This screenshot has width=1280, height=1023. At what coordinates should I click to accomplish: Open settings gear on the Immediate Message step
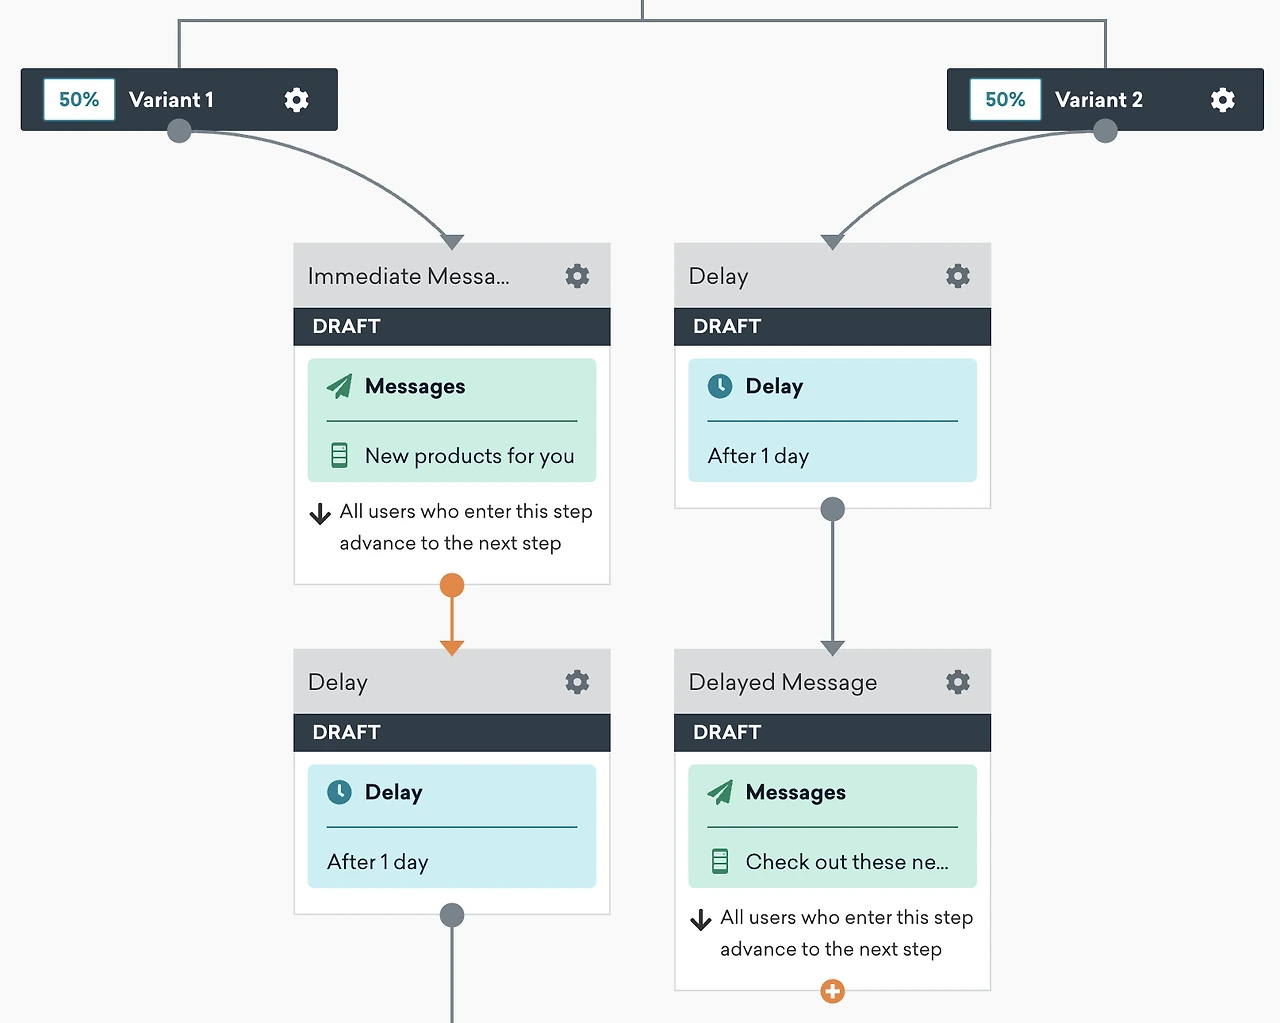coord(577,275)
